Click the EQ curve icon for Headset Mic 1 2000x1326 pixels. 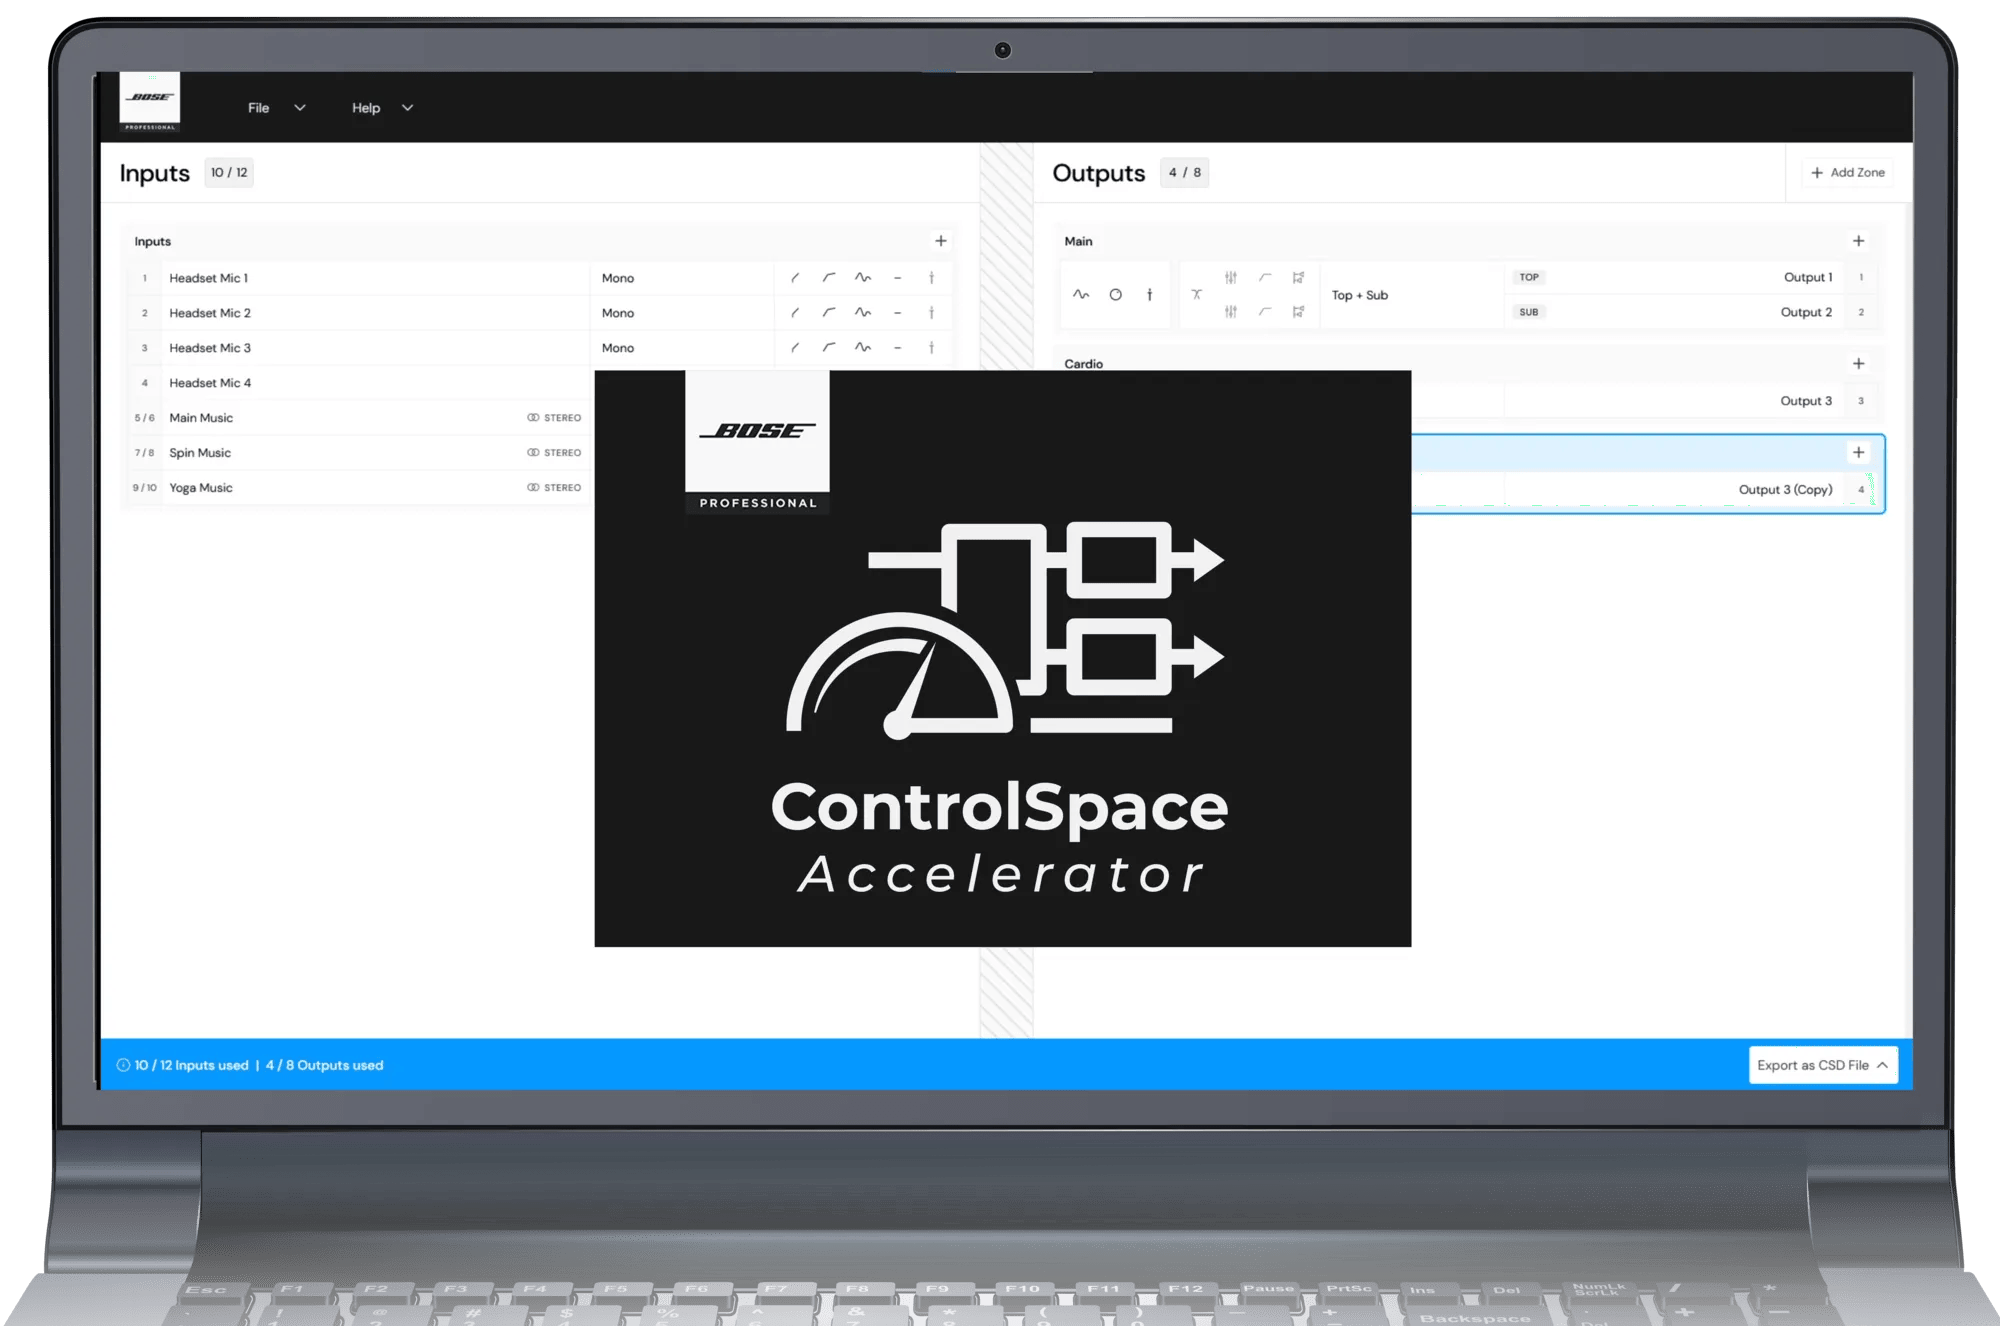862,278
